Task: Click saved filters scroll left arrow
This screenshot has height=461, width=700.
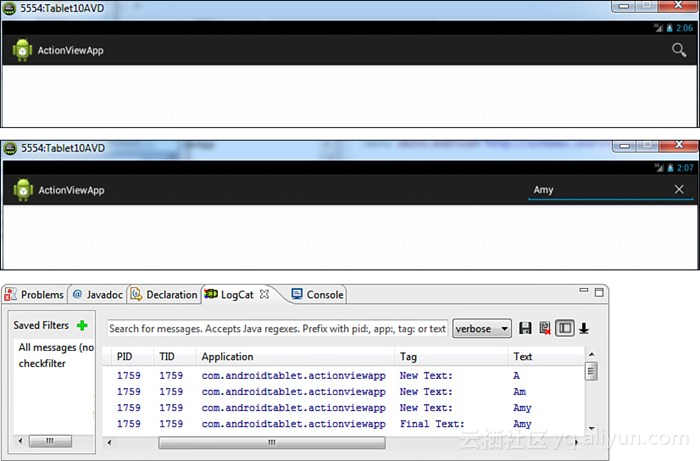Action: (x=20, y=441)
